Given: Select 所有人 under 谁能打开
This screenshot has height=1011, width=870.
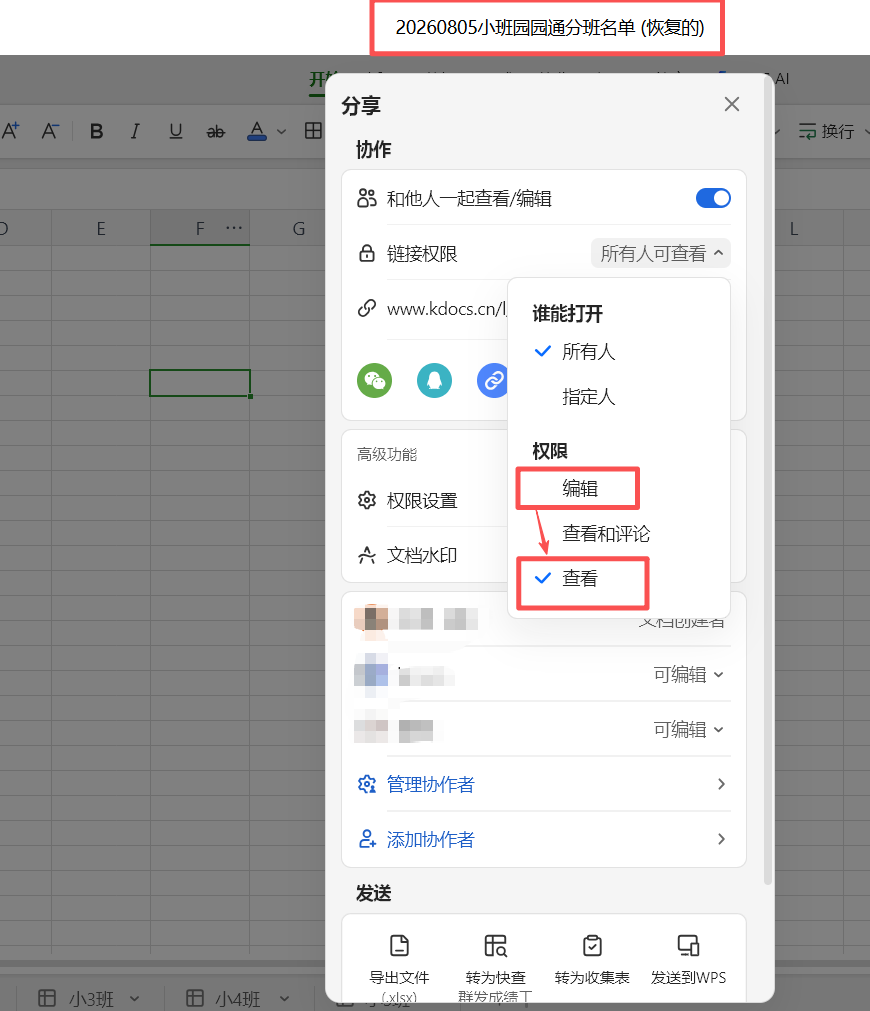Looking at the screenshot, I should click(x=588, y=351).
